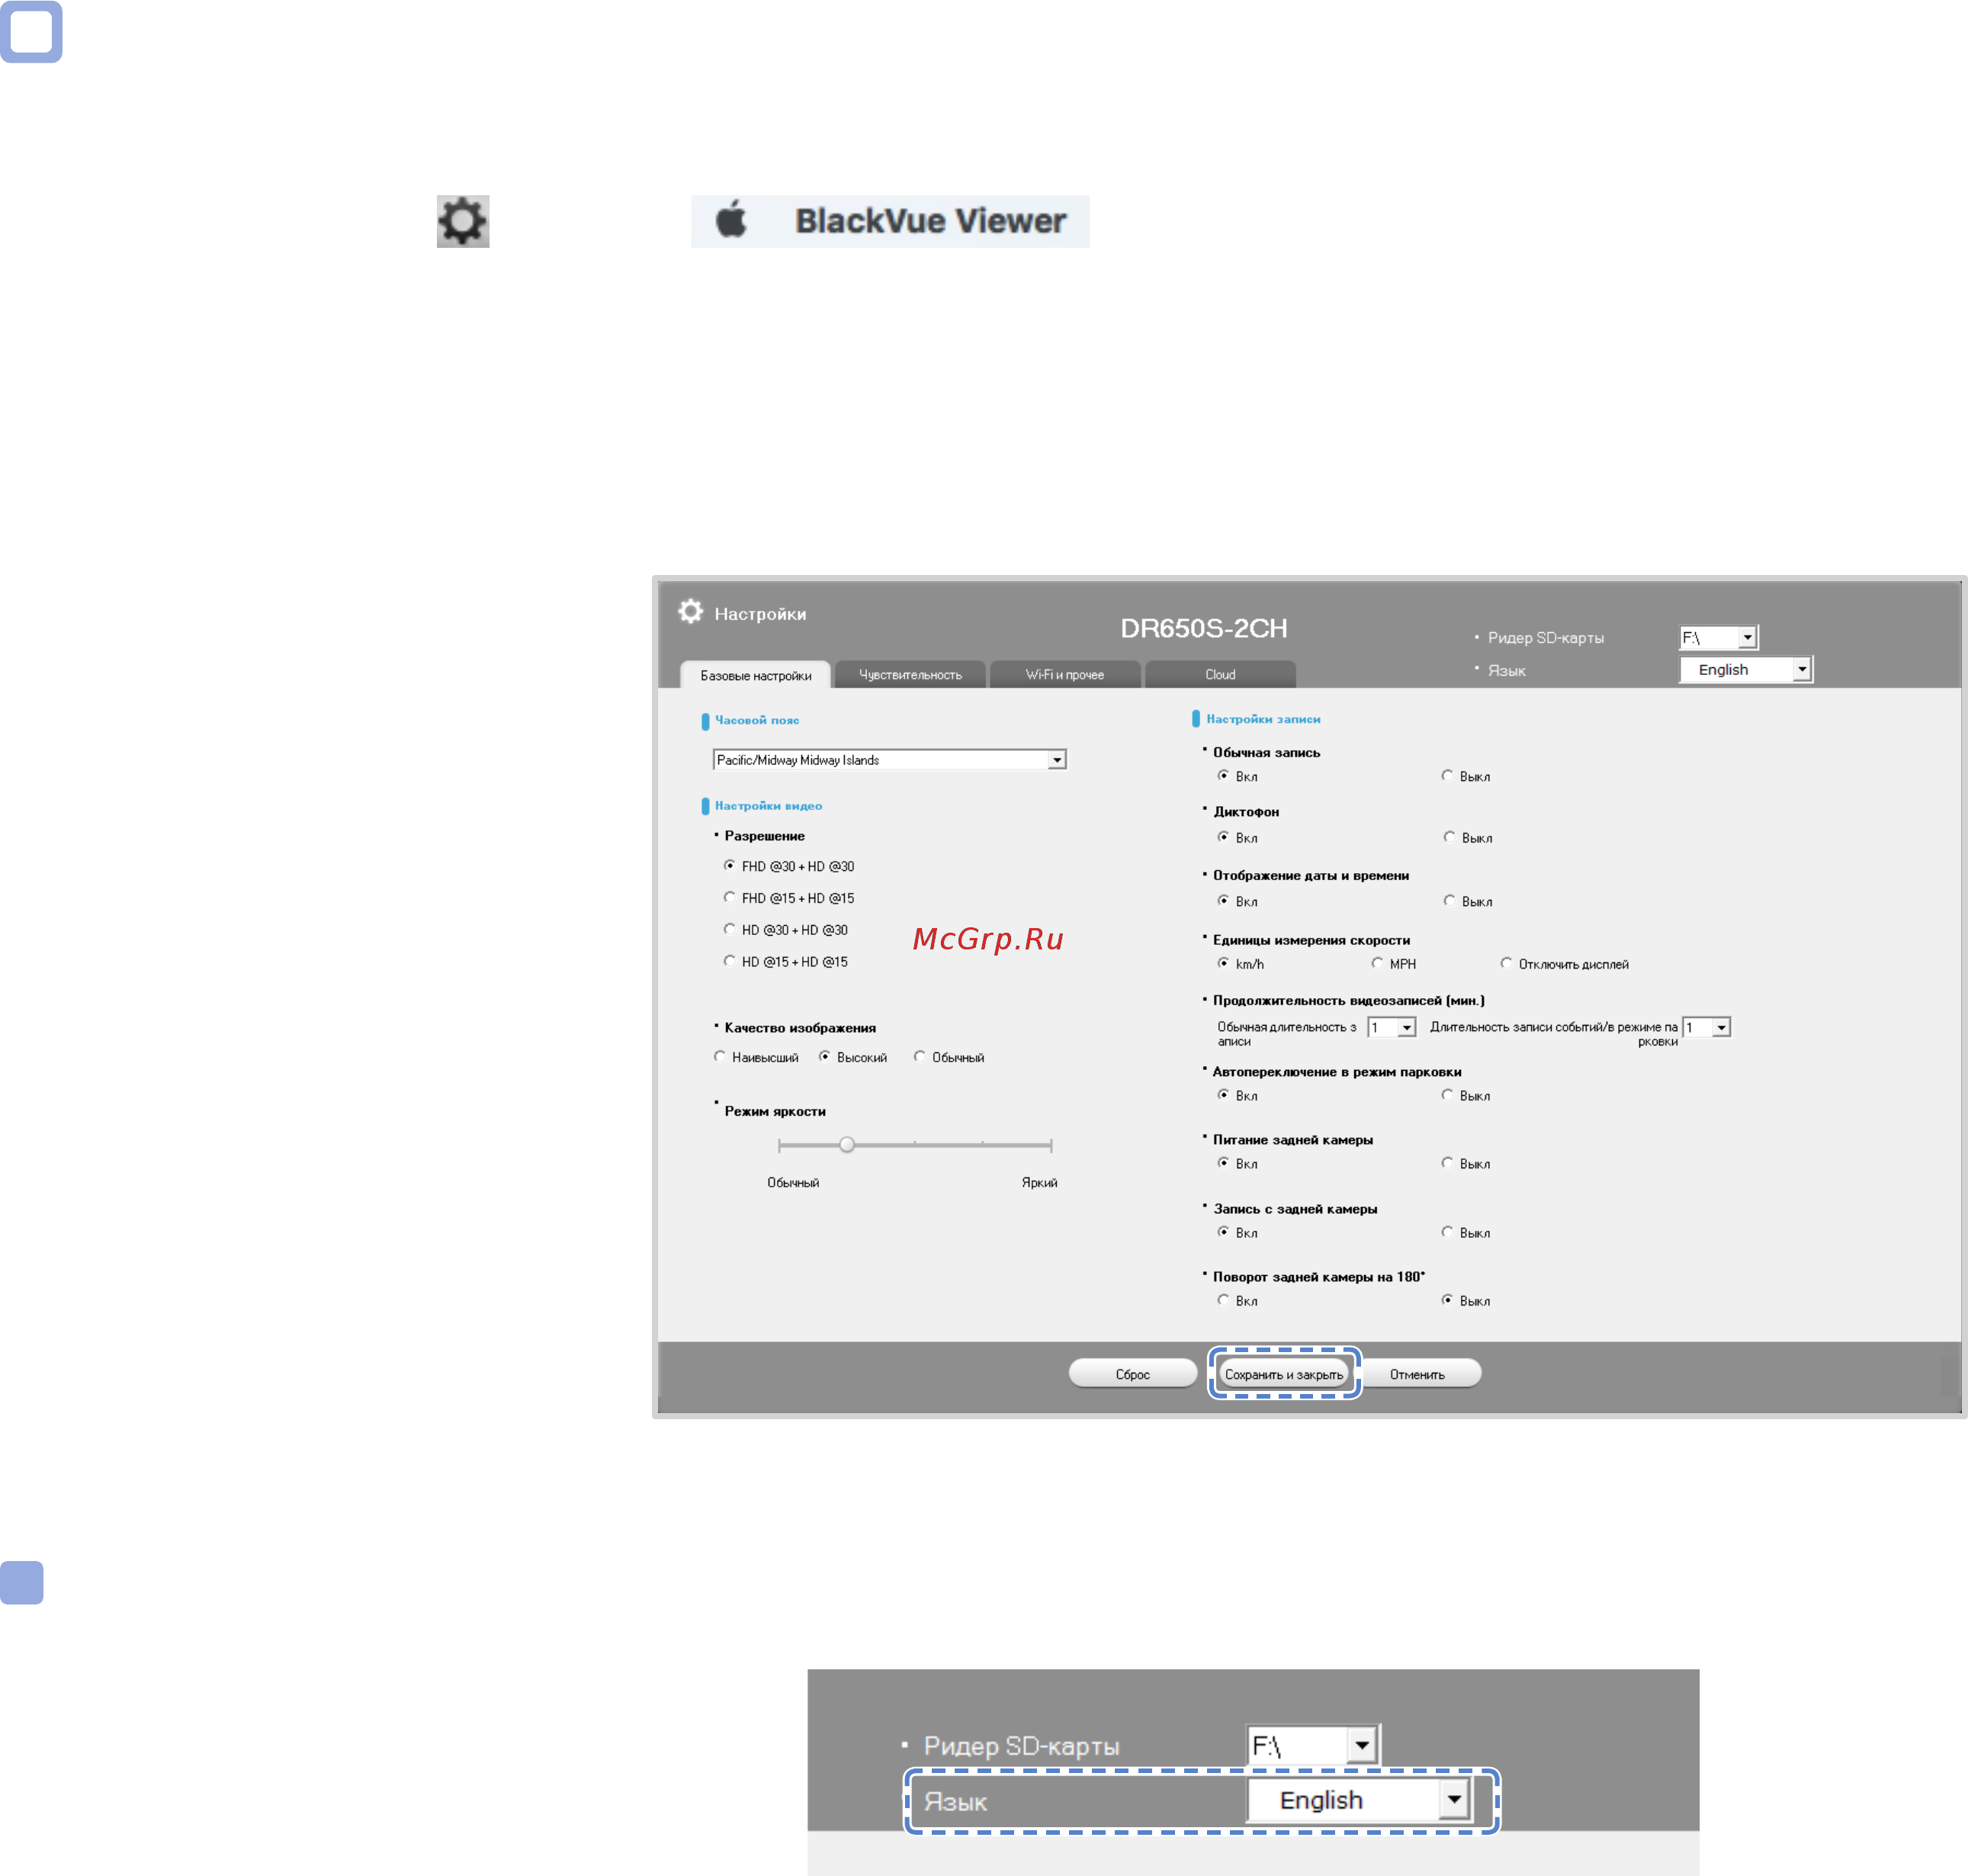Select FHD @30 + HD @30 resolution
Image resolution: width=1968 pixels, height=1876 pixels.
pos(730,866)
